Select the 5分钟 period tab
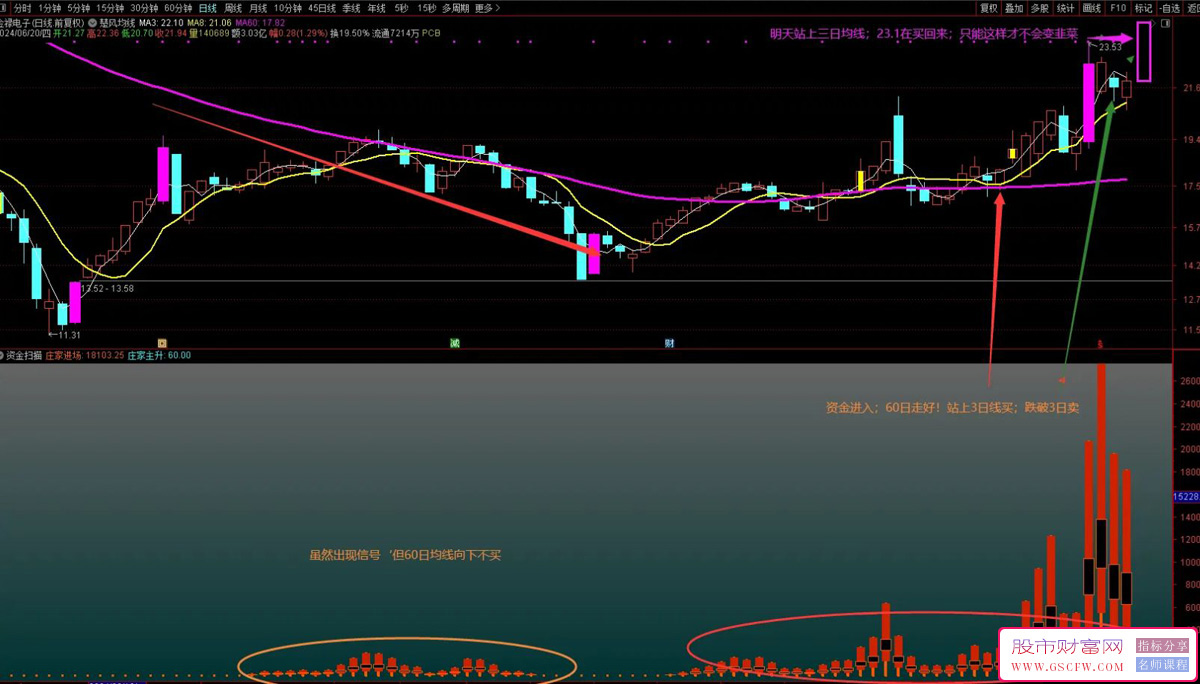 pos(78,8)
